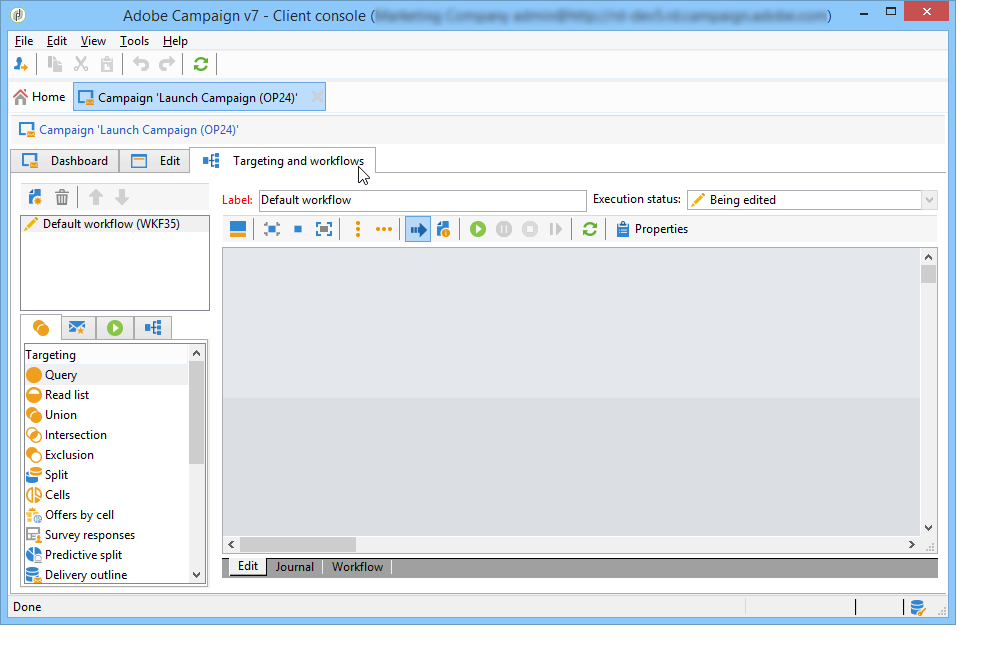The width and height of the screenshot is (989, 655).
Task: Open the campaign Edit tab
Action: point(155,161)
